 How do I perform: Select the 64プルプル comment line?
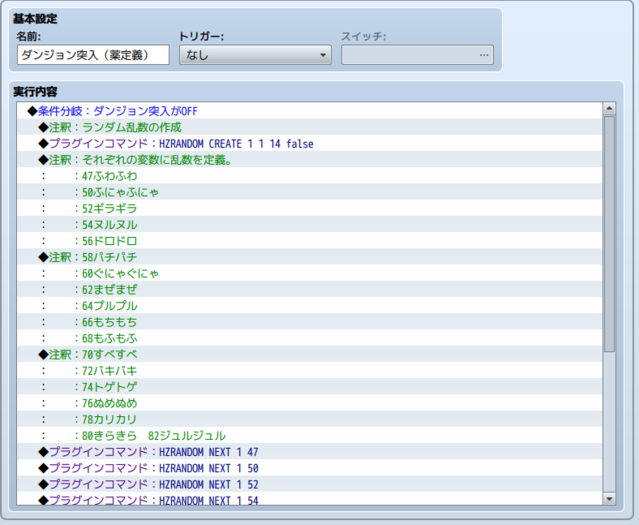point(309,306)
